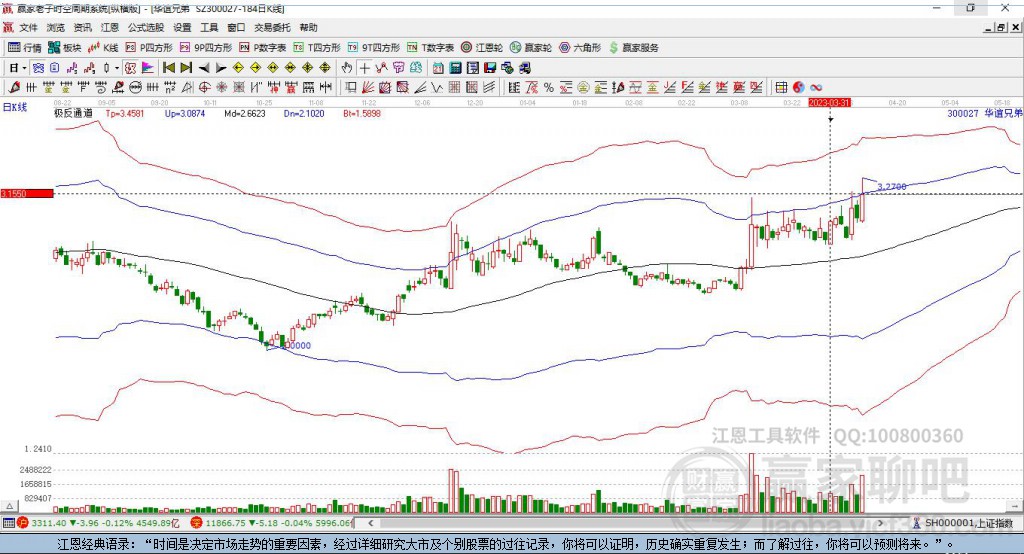
Task: Click the black left arrow icon
Action: tap(204, 68)
